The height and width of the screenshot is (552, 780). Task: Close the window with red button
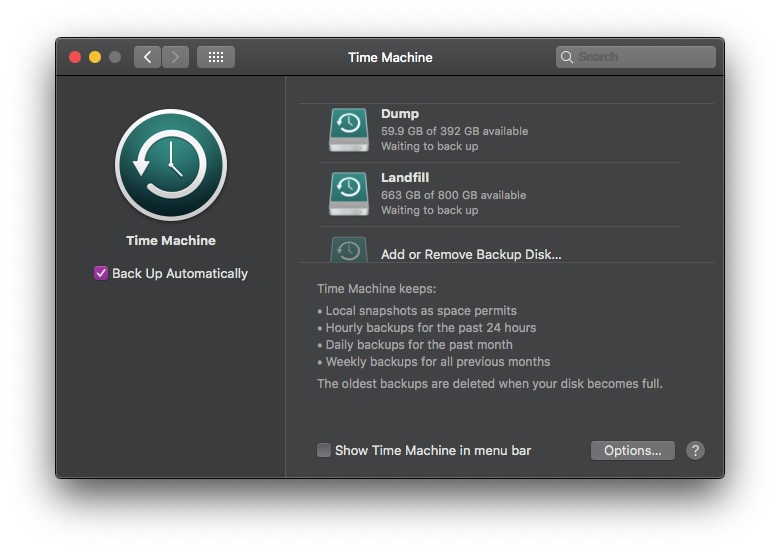pyautogui.click(x=75, y=57)
